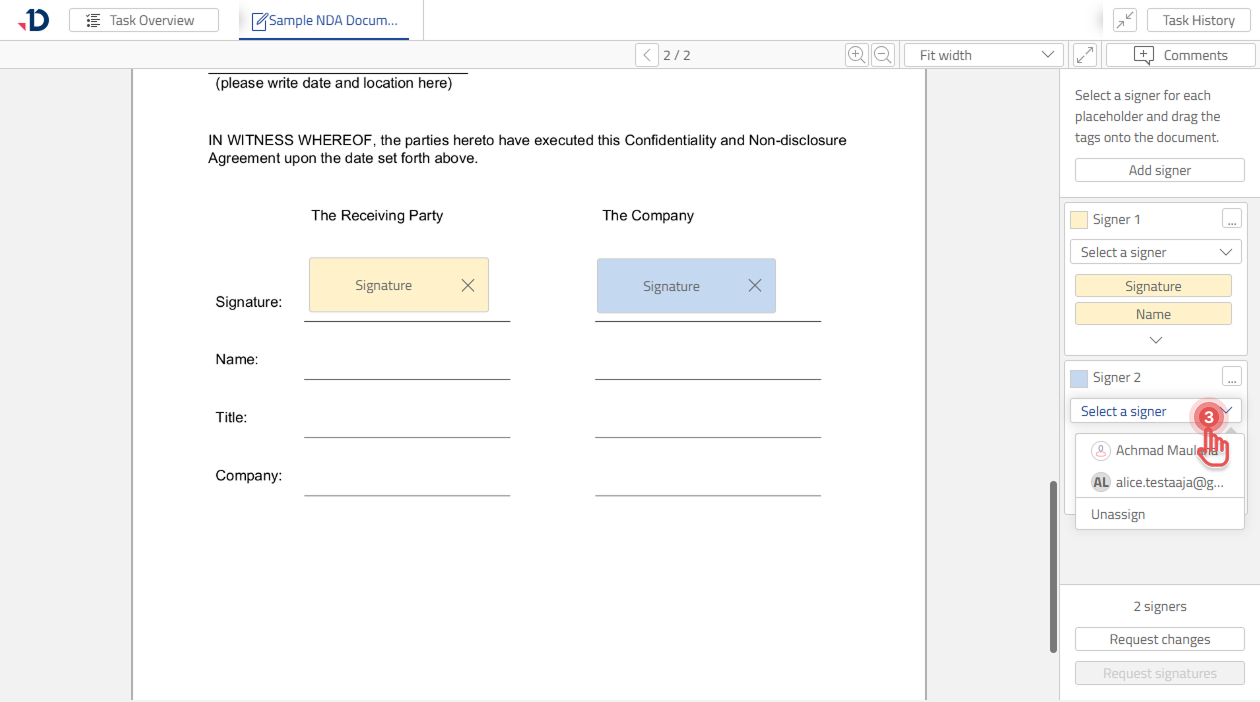1260x702 pixels.
Task: Switch to Task Overview tab
Action: 145,20
